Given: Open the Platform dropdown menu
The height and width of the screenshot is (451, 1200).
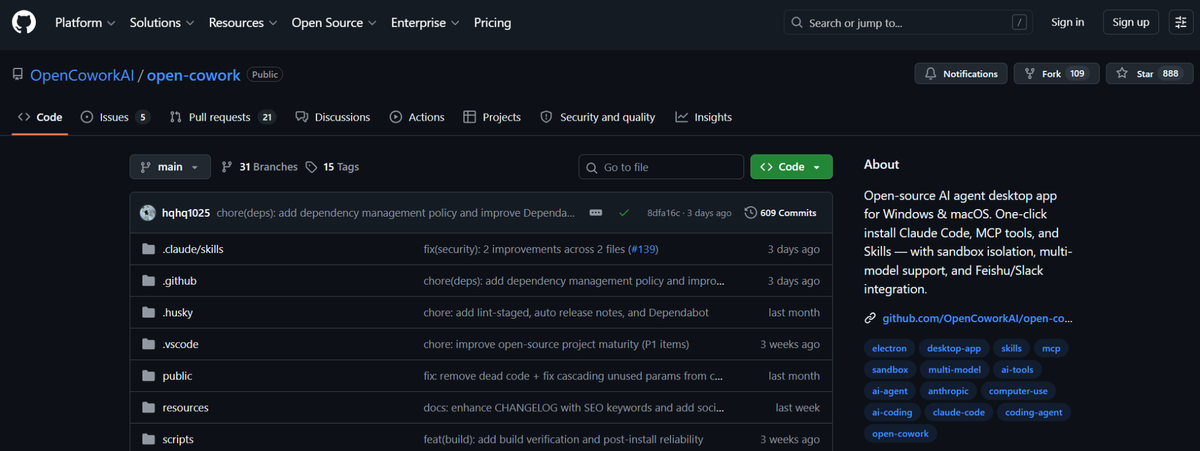Looking at the screenshot, I should (85, 22).
